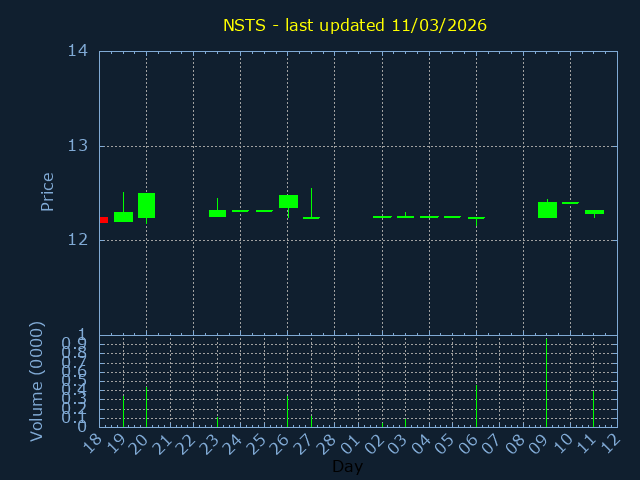Click the red candlestick on day 18
The width and height of the screenshot is (640, 480).
(103, 220)
